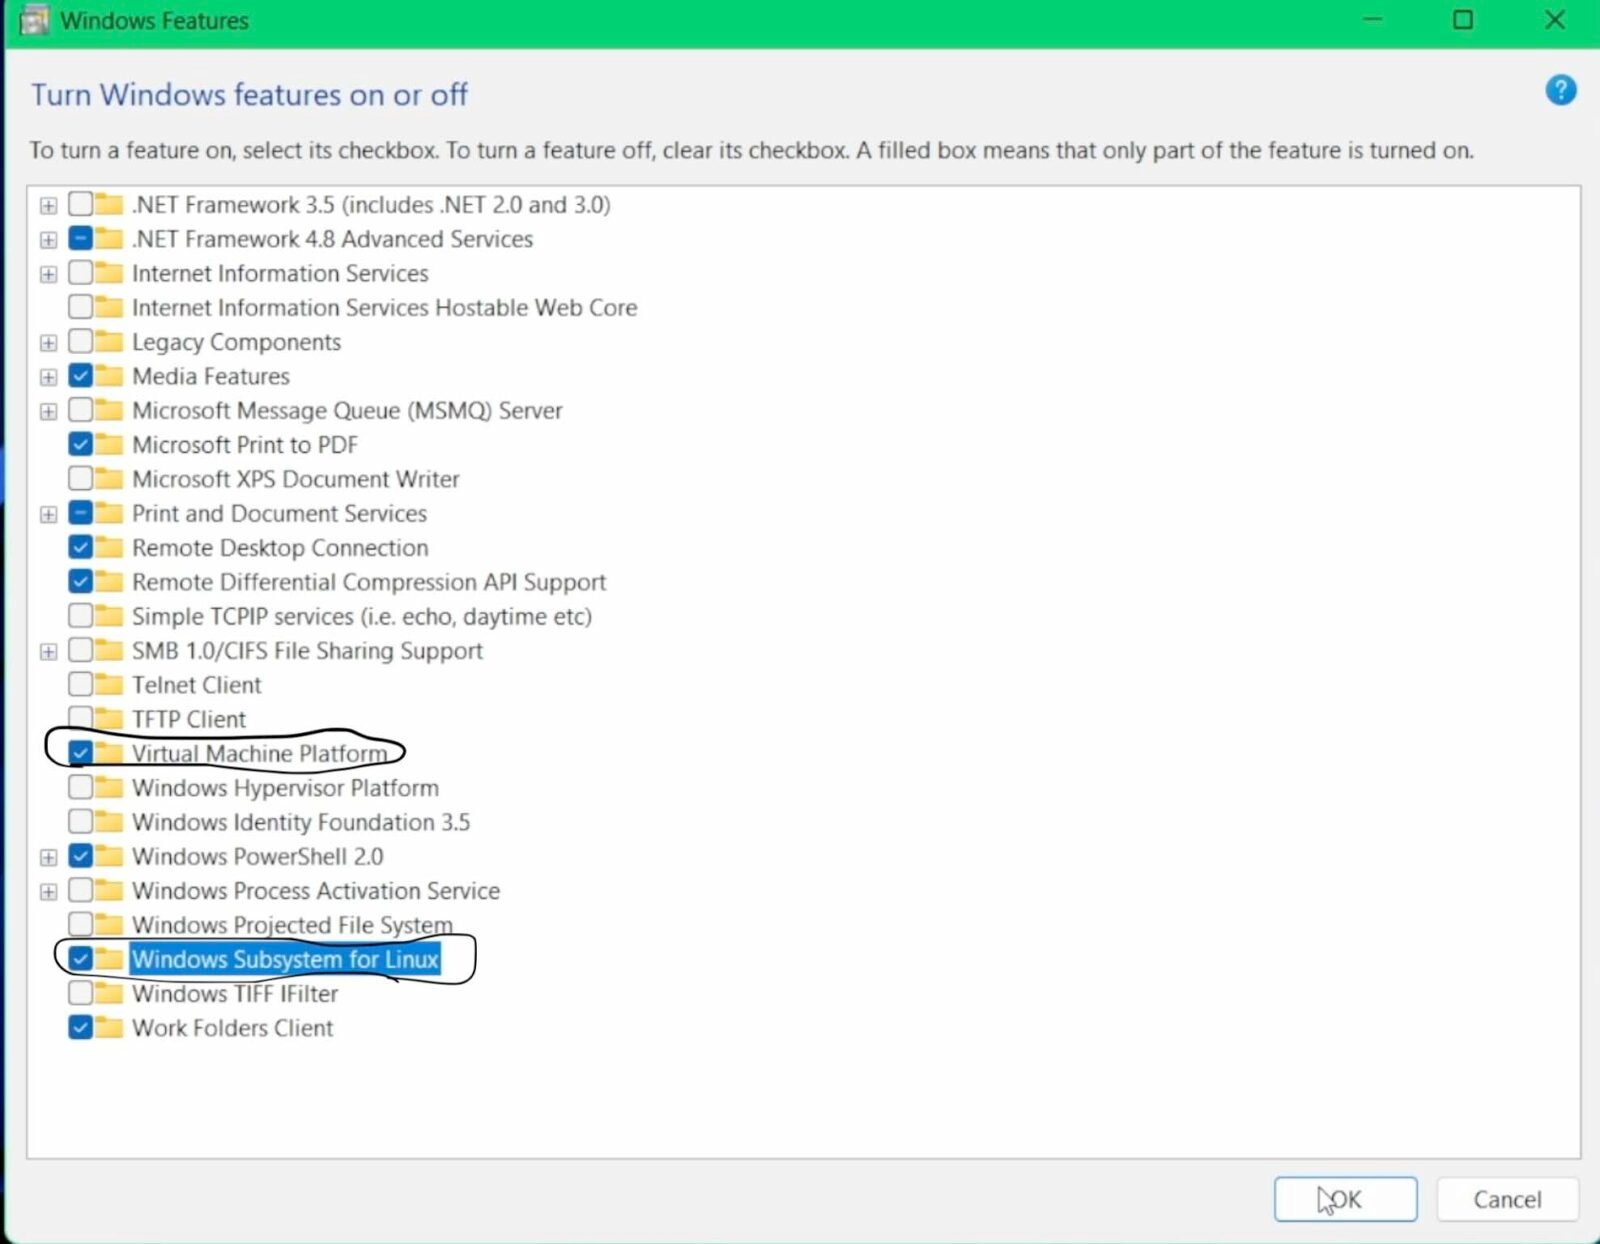Image resolution: width=1600 pixels, height=1244 pixels.
Task: Enable the Windows Hypervisor Platform checkbox
Action: tap(81, 787)
